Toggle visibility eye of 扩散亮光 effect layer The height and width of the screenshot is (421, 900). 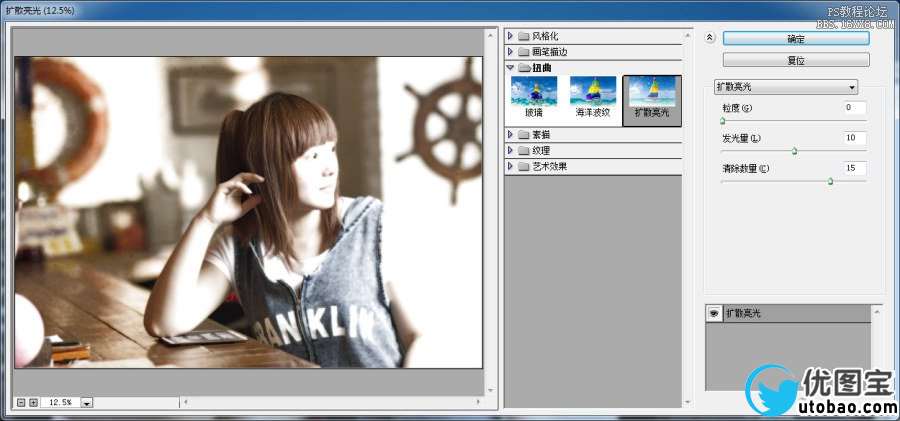[714, 314]
